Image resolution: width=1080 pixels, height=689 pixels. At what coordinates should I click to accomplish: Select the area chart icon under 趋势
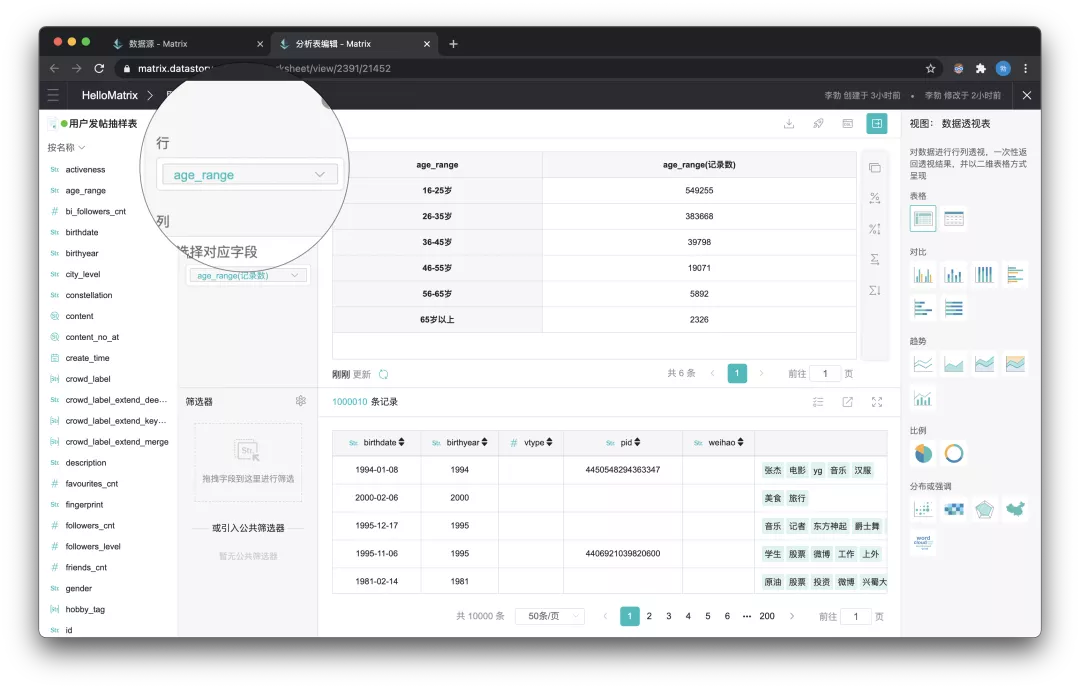pyautogui.click(x=953, y=364)
